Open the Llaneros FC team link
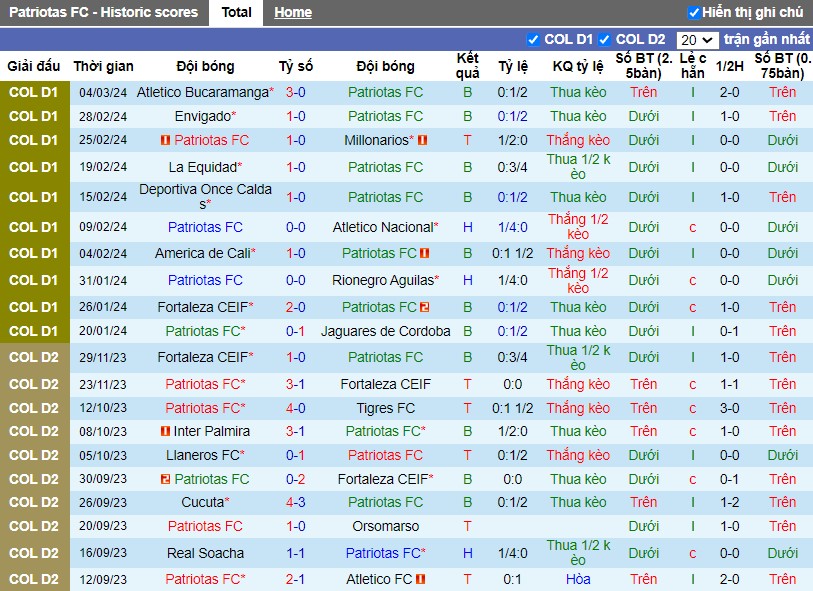813x591 pixels. [203, 455]
